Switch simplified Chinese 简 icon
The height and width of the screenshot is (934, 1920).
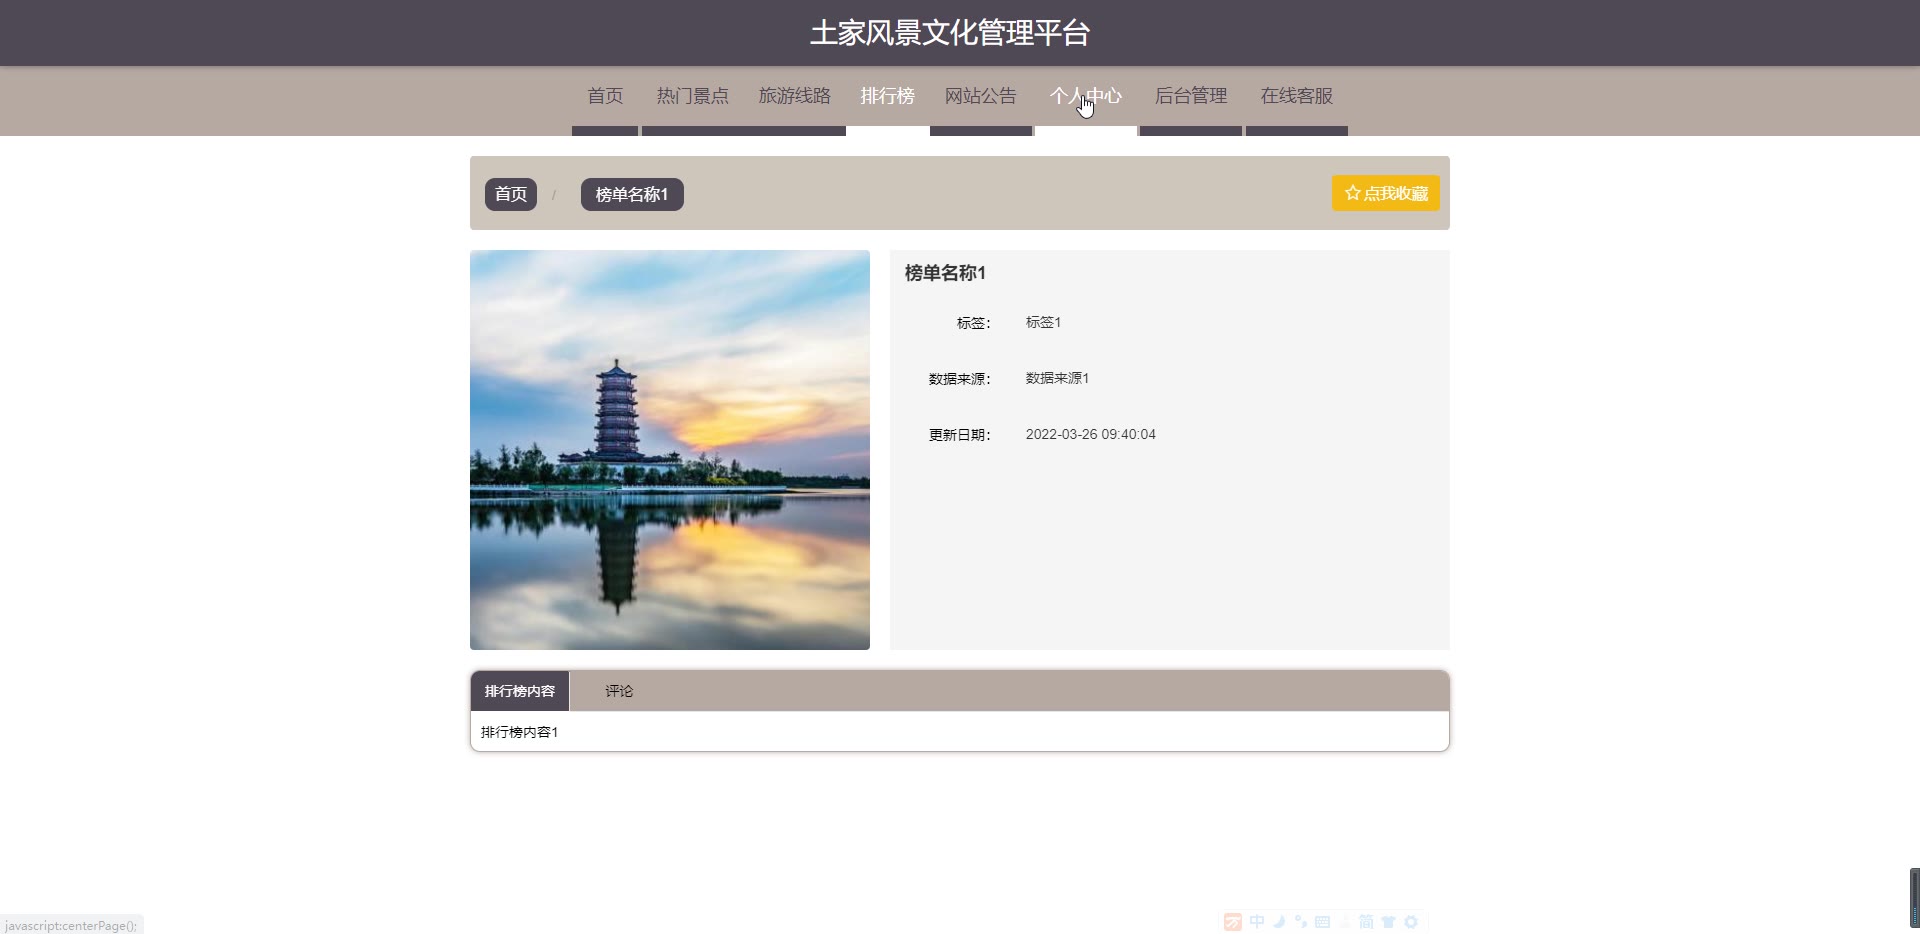click(x=1366, y=922)
